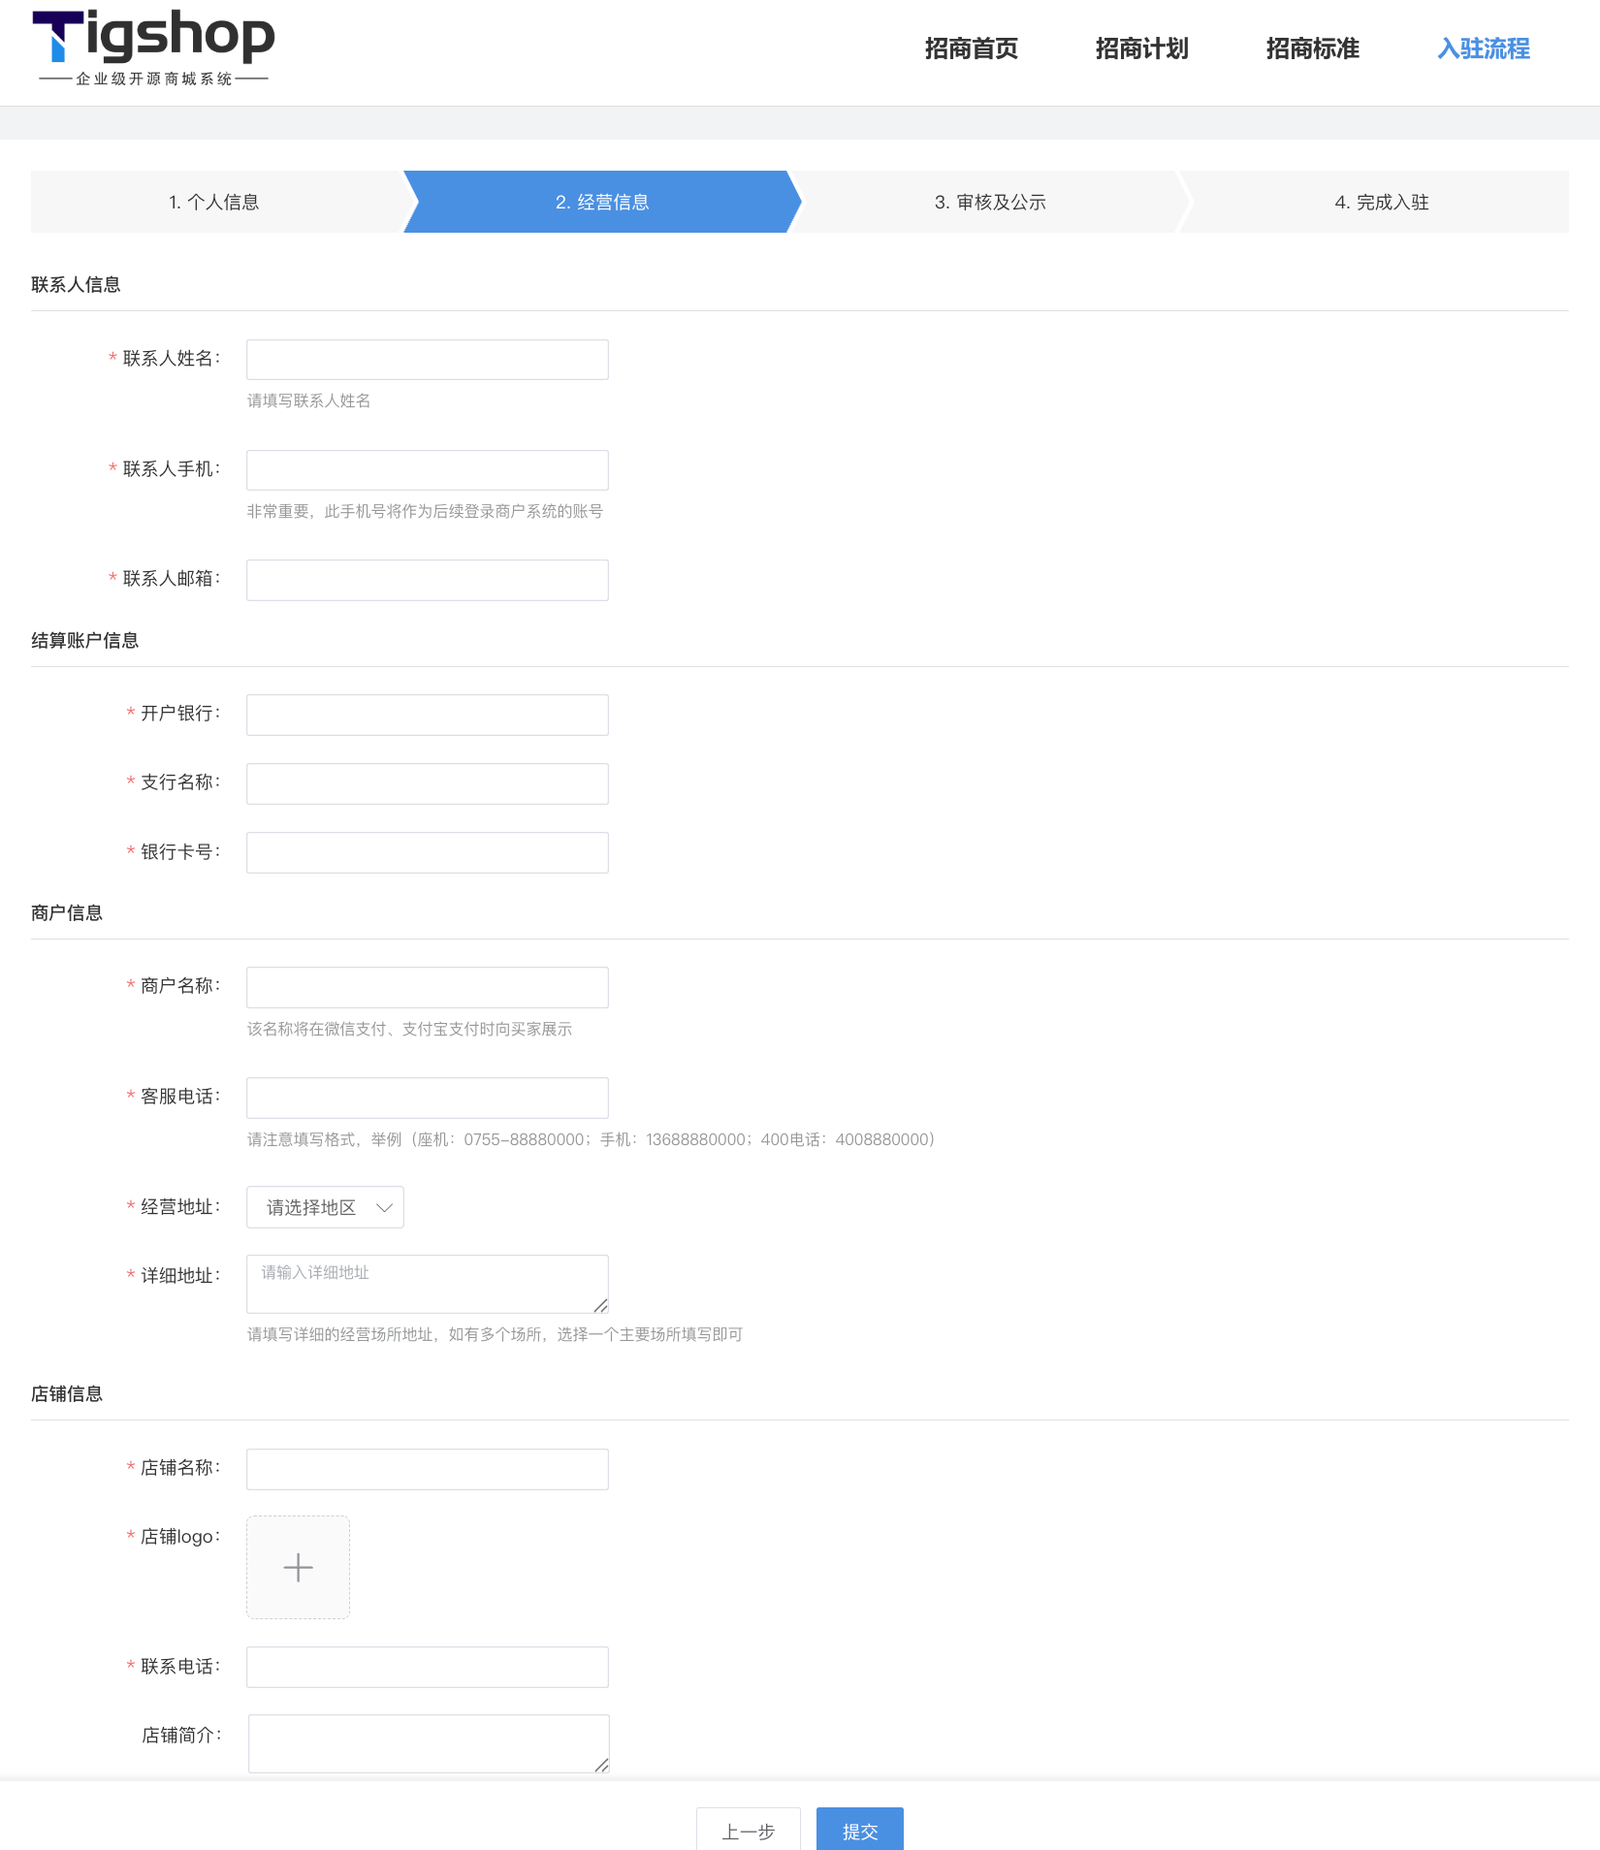Screen dimensions: 1600x1850
Task: Click the 提交 submit button
Action: click(x=859, y=1830)
